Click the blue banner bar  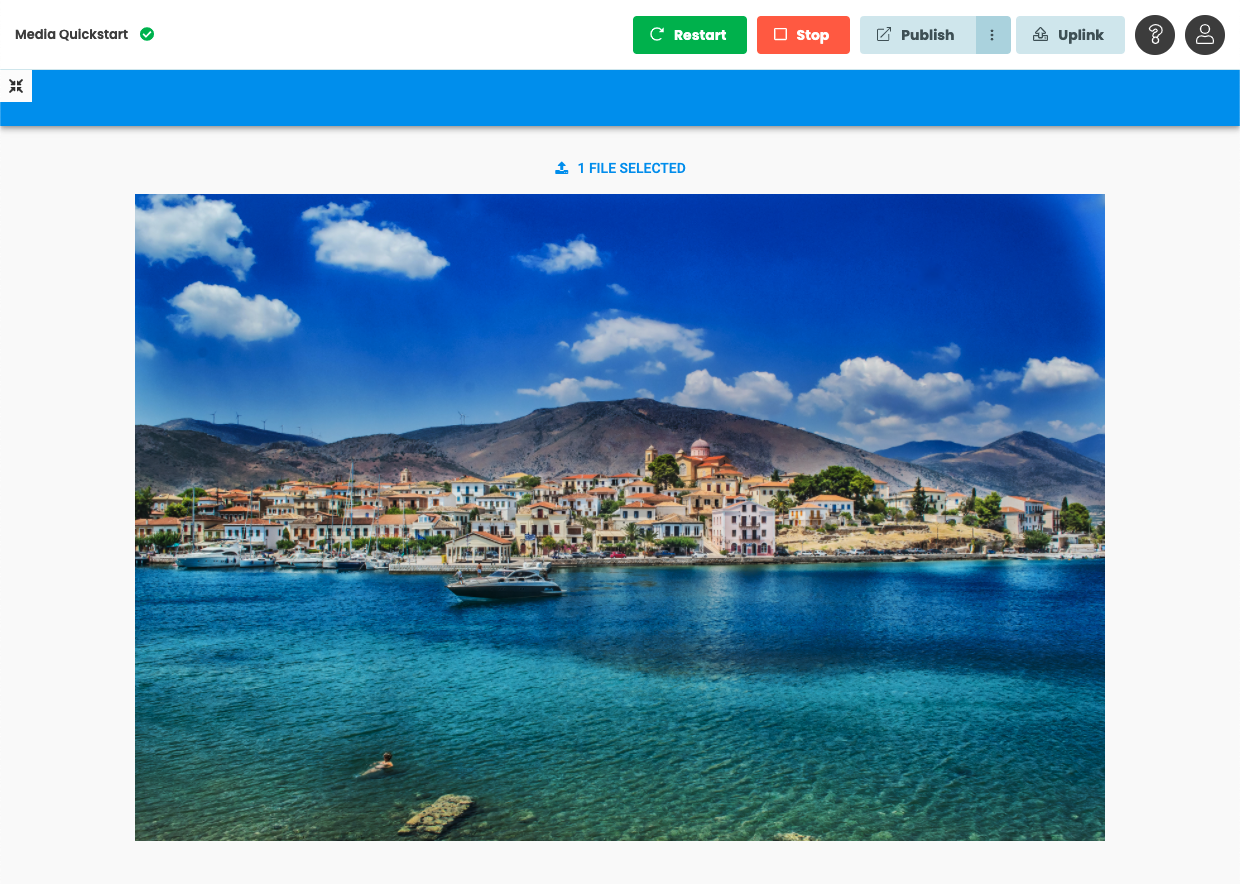coord(620,98)
